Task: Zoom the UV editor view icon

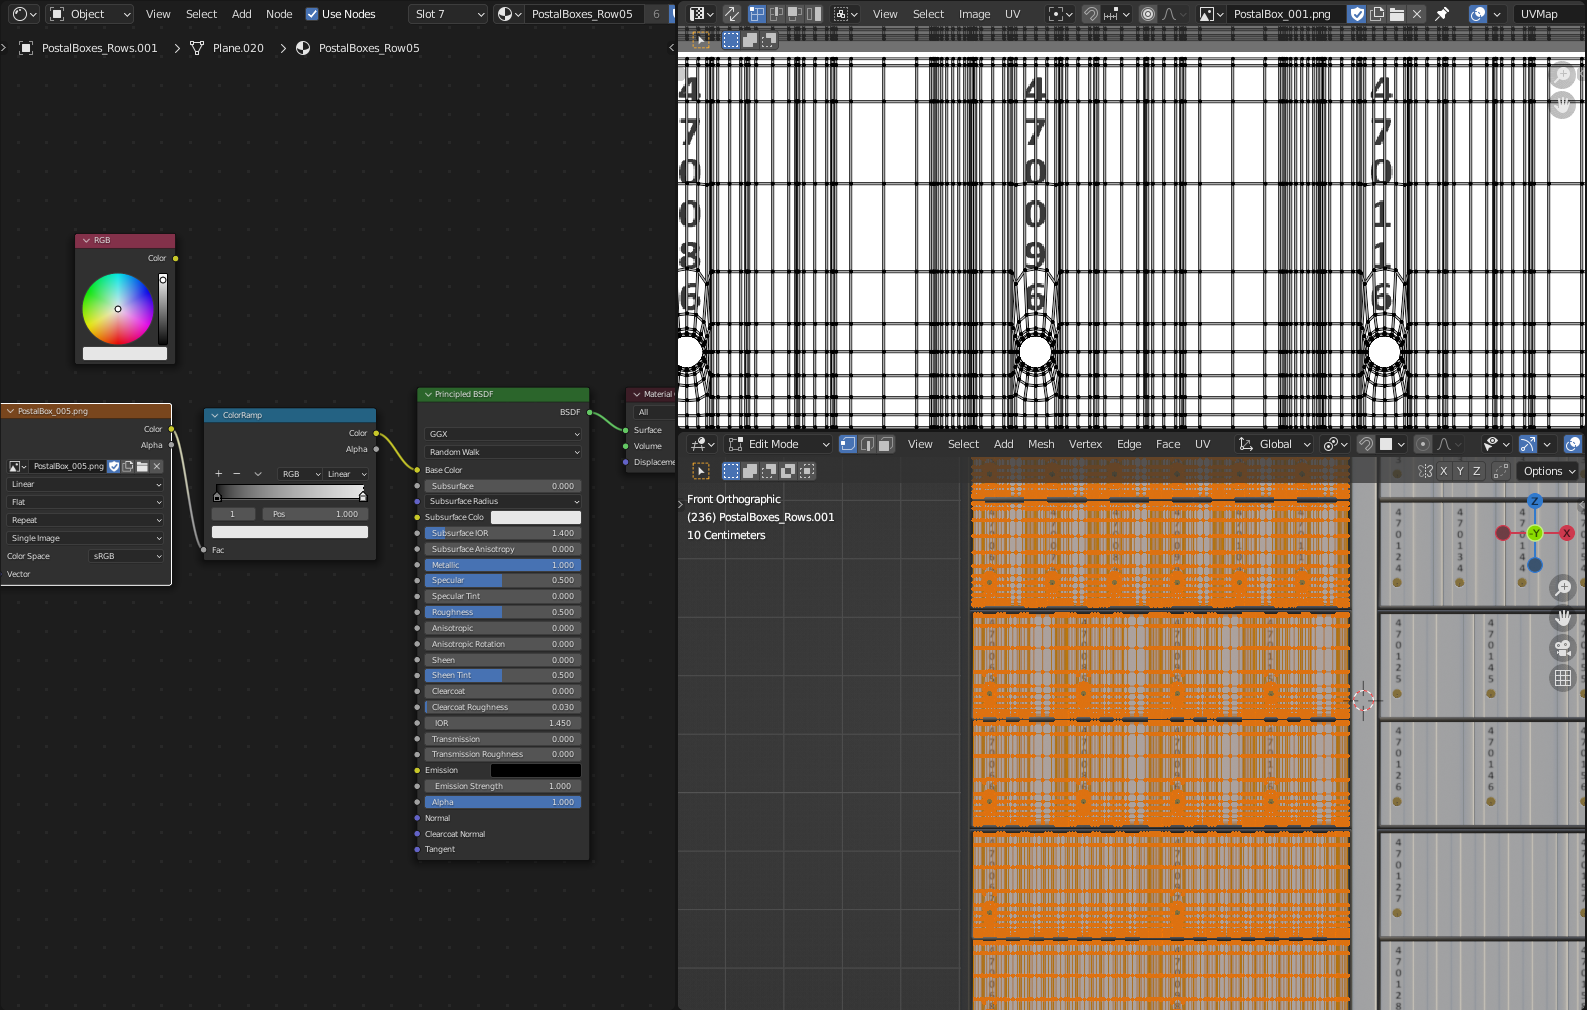Action: pos(1563,75)
